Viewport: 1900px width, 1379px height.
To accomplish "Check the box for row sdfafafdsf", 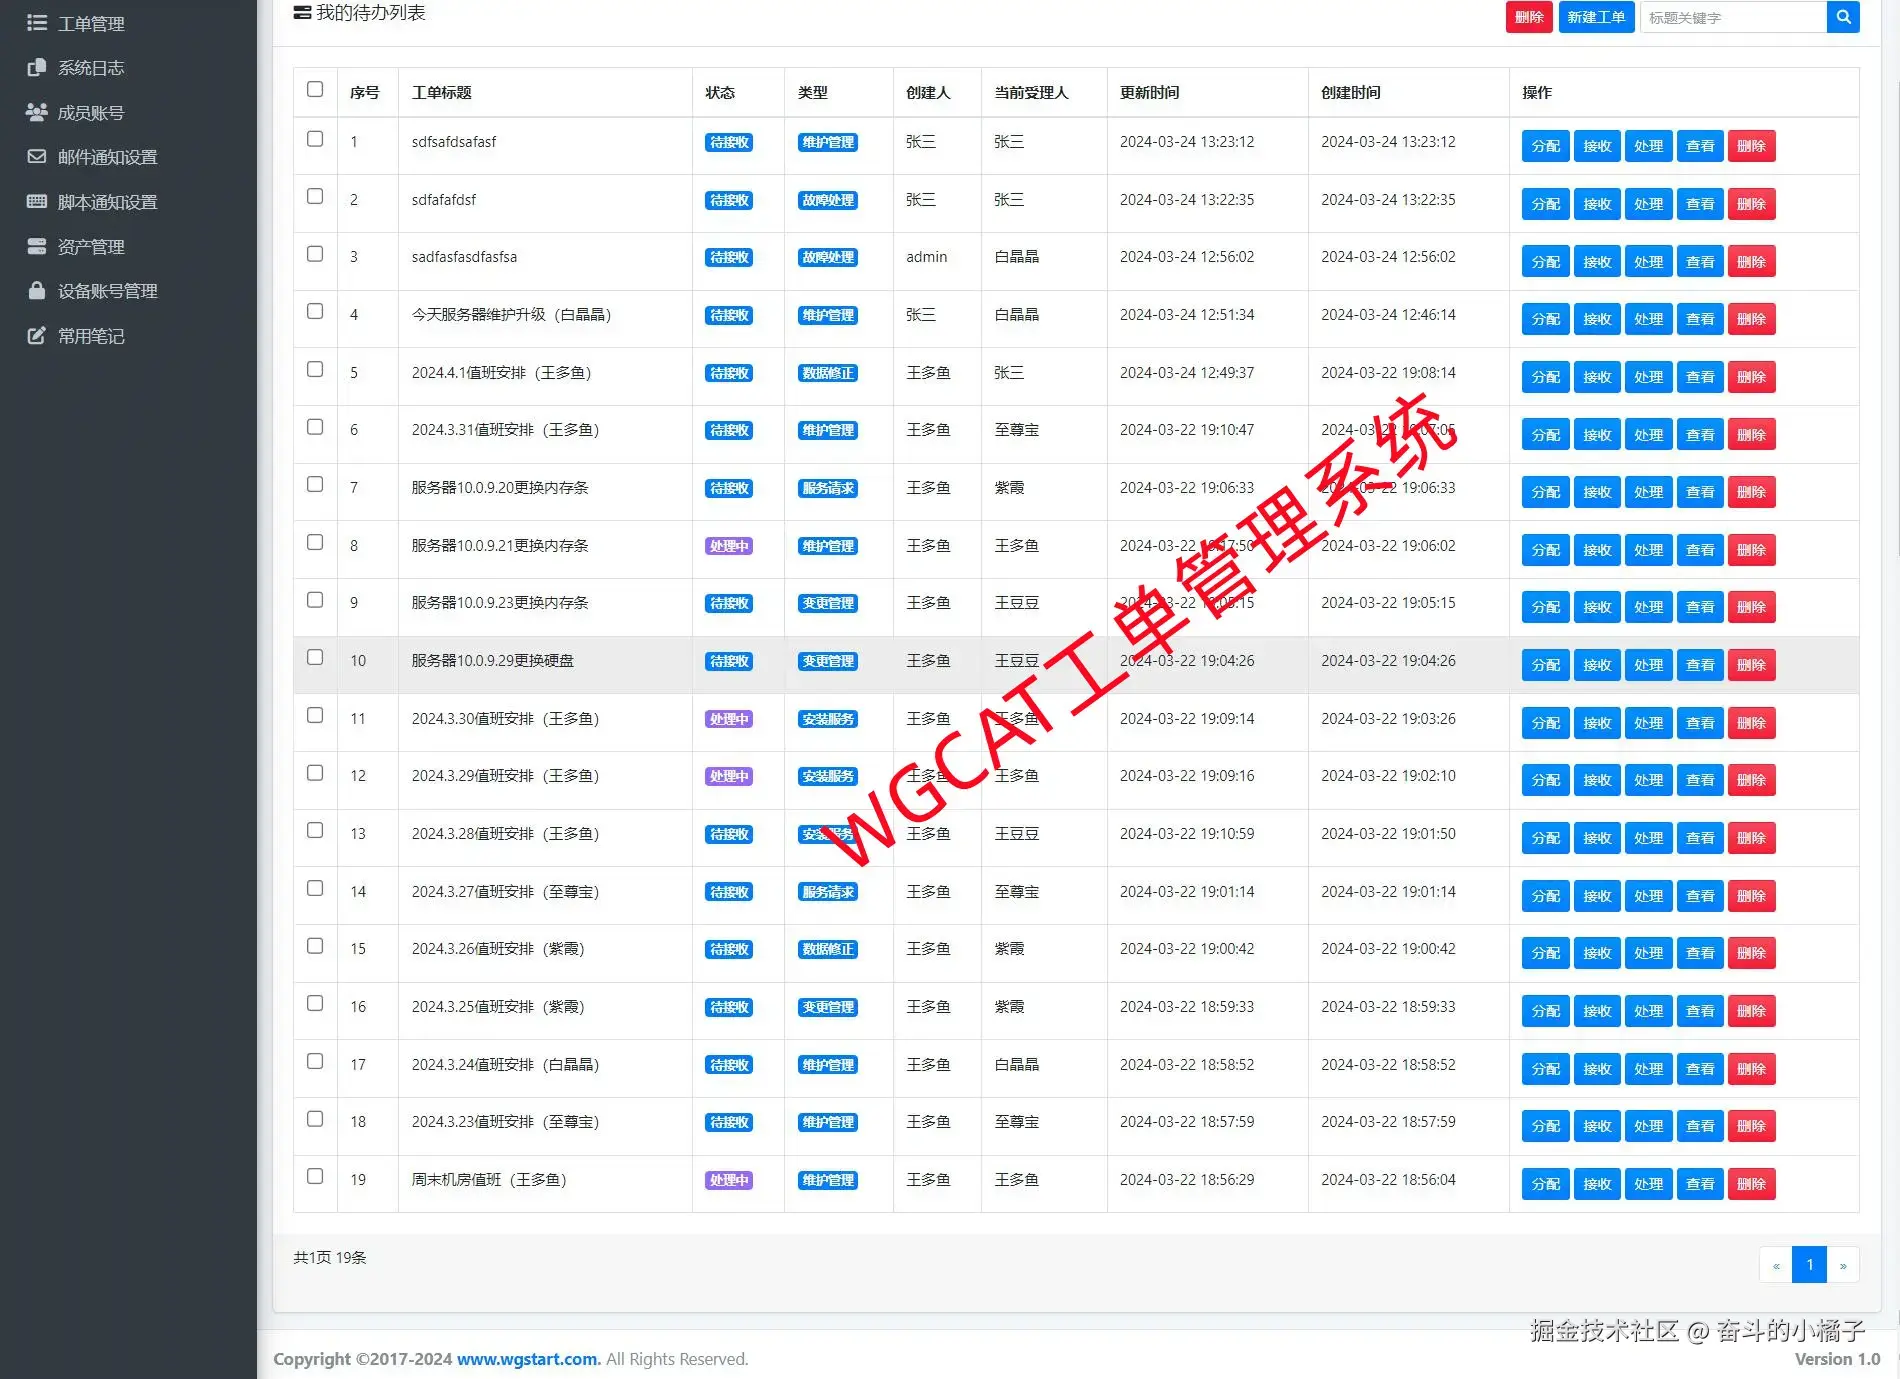I will tap(315, 197).
